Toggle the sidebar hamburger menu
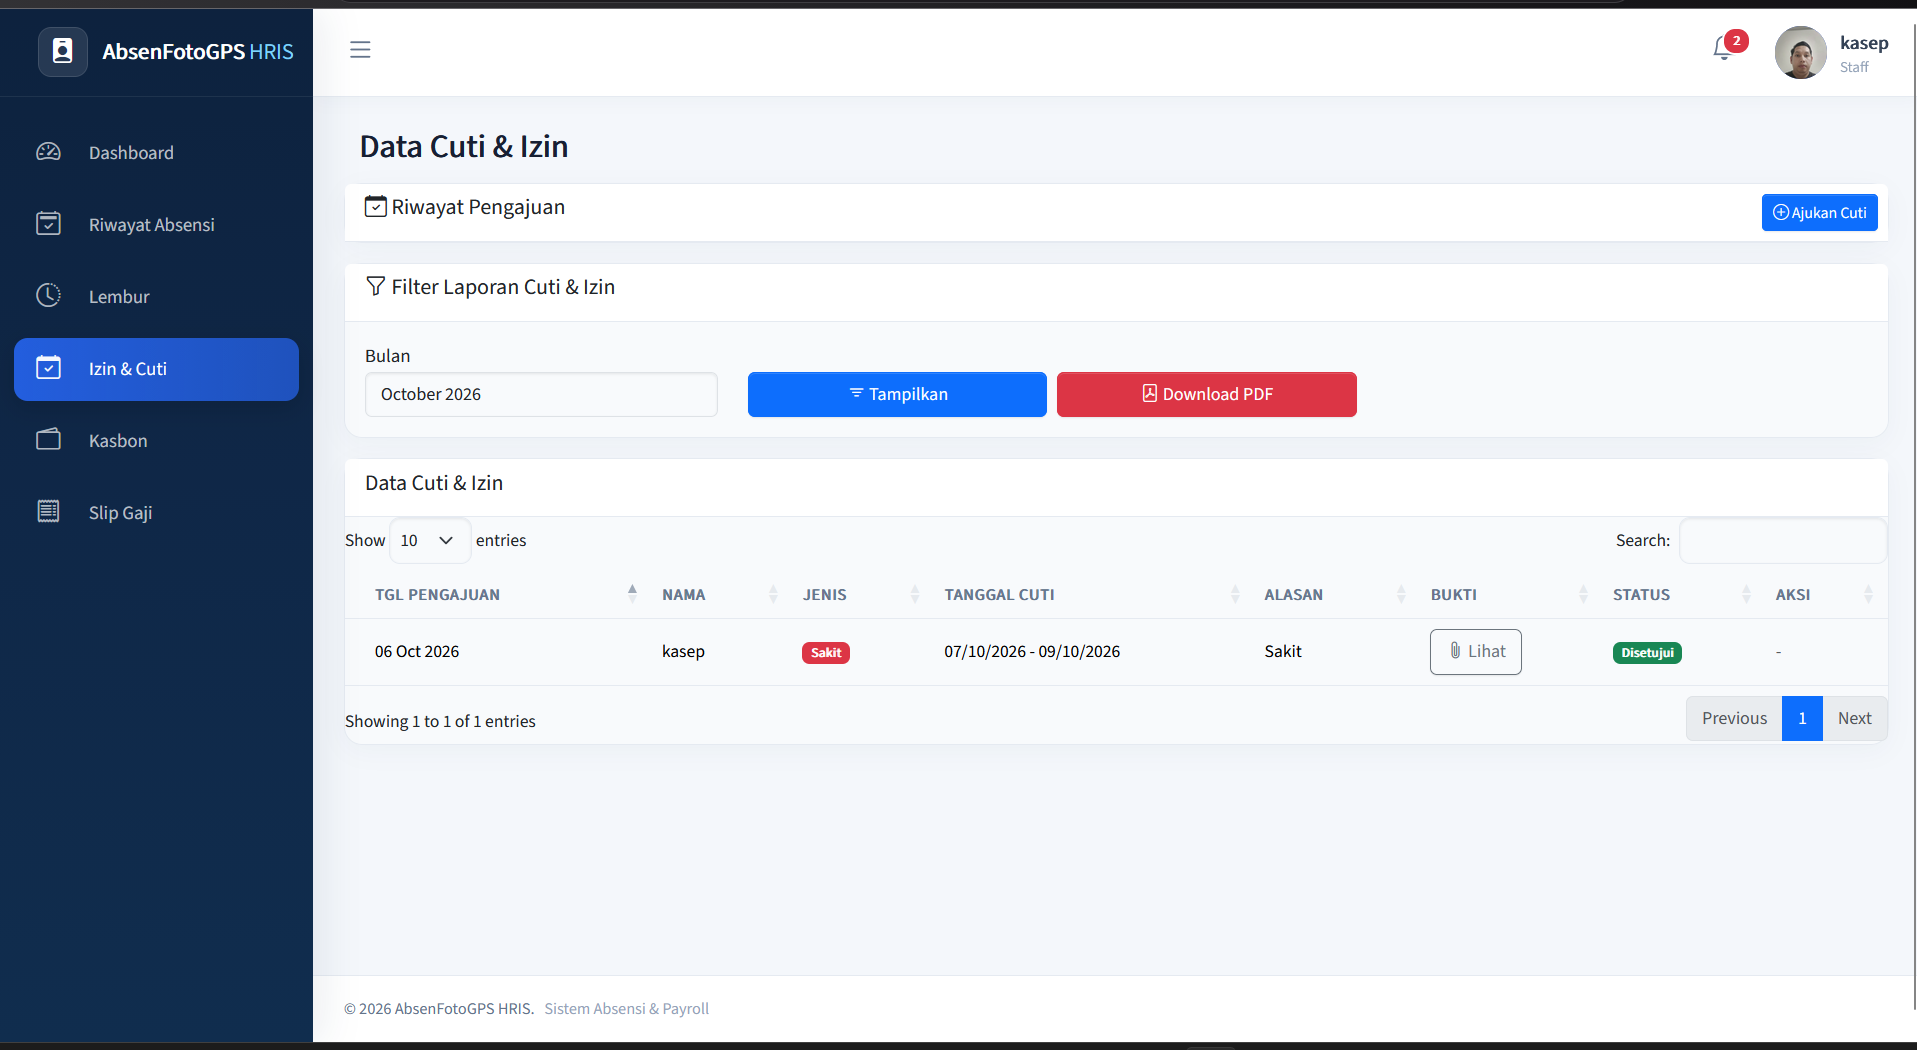This screenshot has width=1917, height=1050. pos(360,50)
